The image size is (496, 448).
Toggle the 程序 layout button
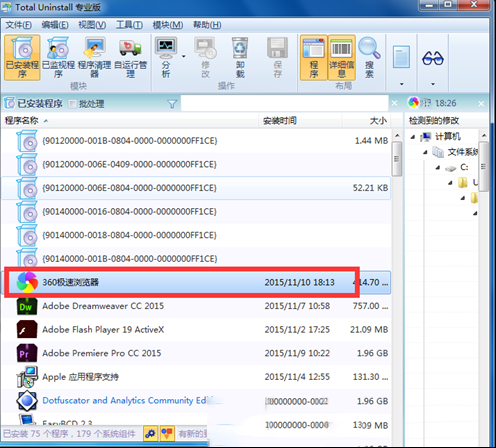314,58
